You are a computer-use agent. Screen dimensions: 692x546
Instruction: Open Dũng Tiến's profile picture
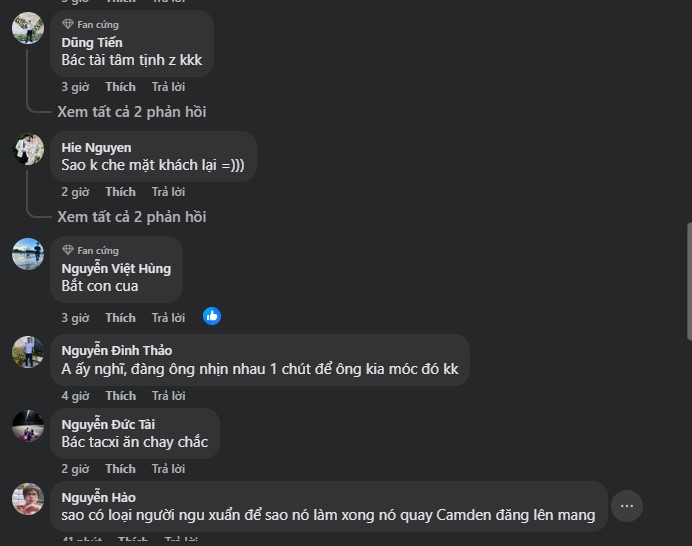pos(28,28)
